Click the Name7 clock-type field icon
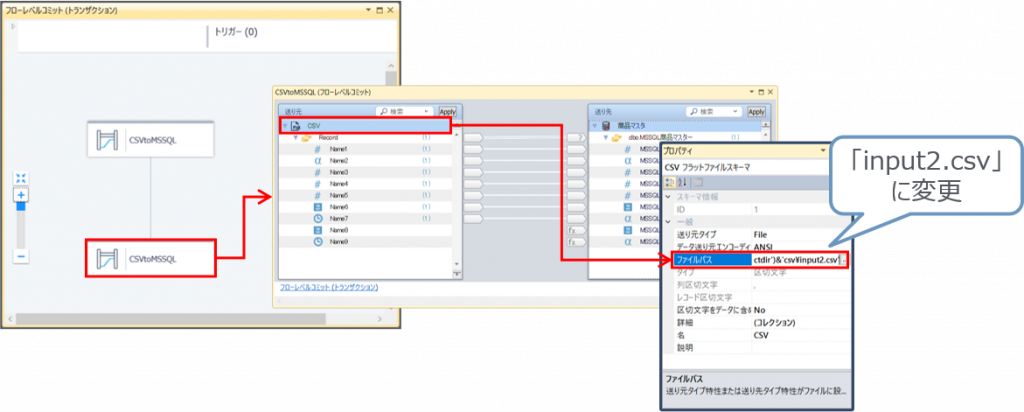This screenshot has height=412, width=1024. click(x=316, y=218)
